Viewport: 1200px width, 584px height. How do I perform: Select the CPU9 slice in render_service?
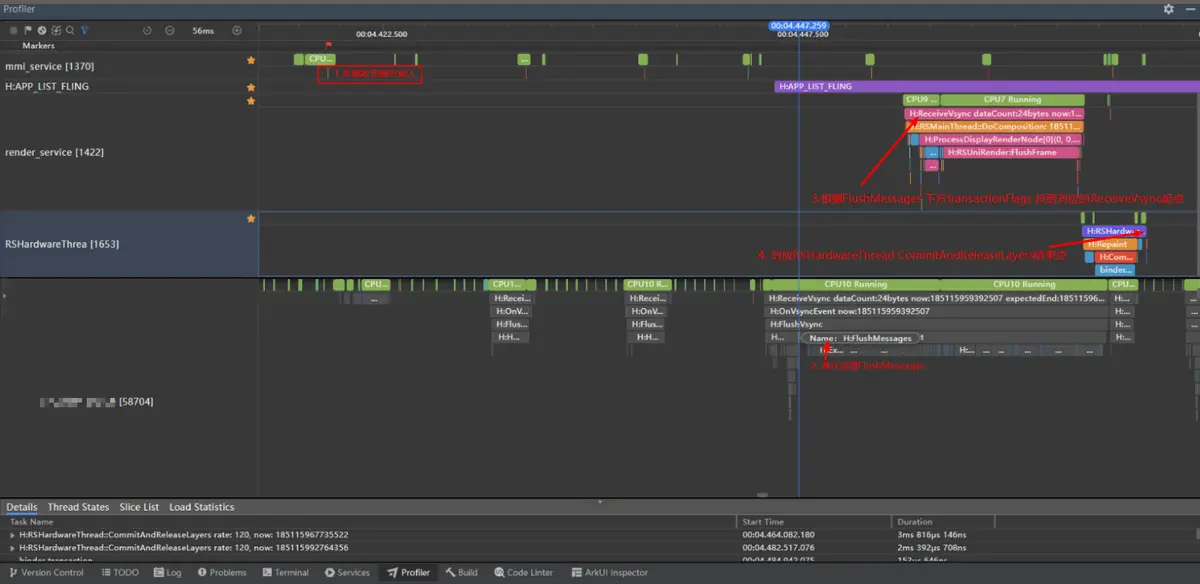point(920,100)
